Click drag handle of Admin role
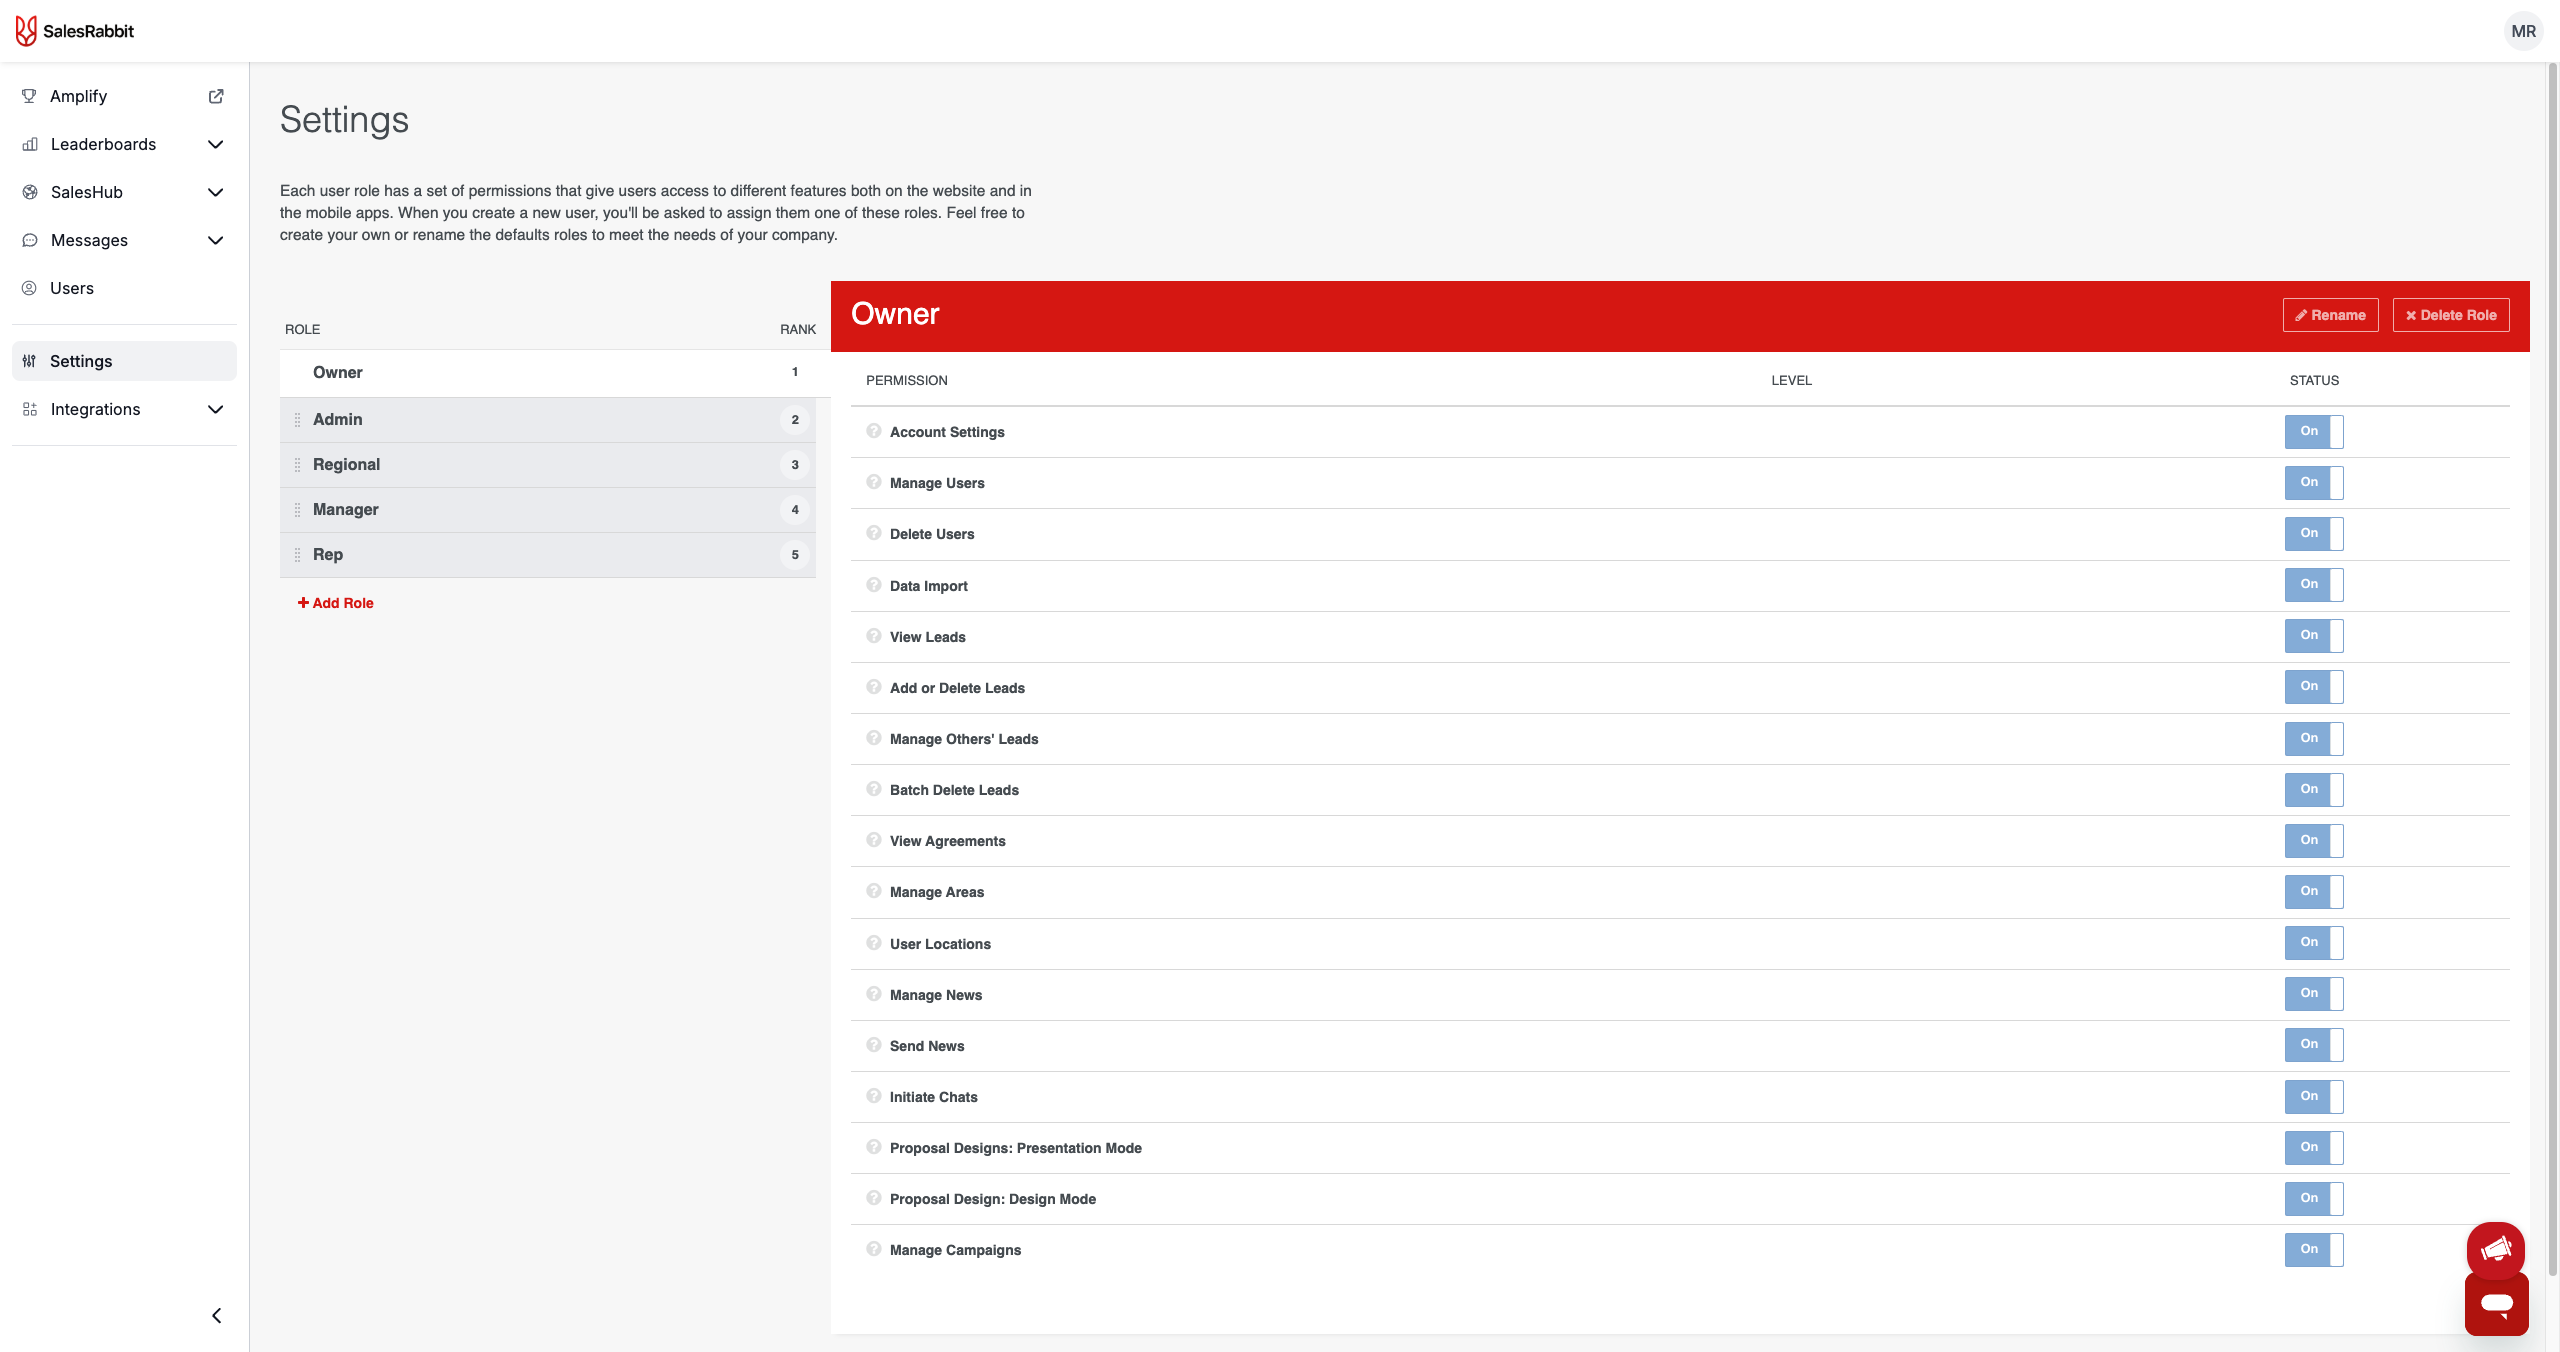This screenshot has height=1352, width=2560. [297, 420]
